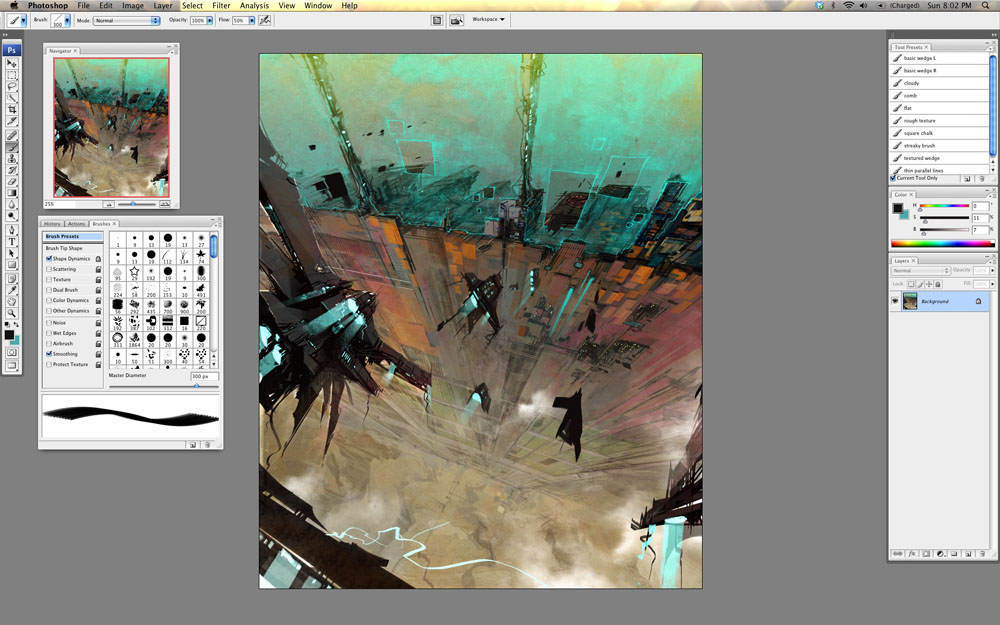
Task: Open the Layers blend mode dropdown
Action: (x=921, y=270)
